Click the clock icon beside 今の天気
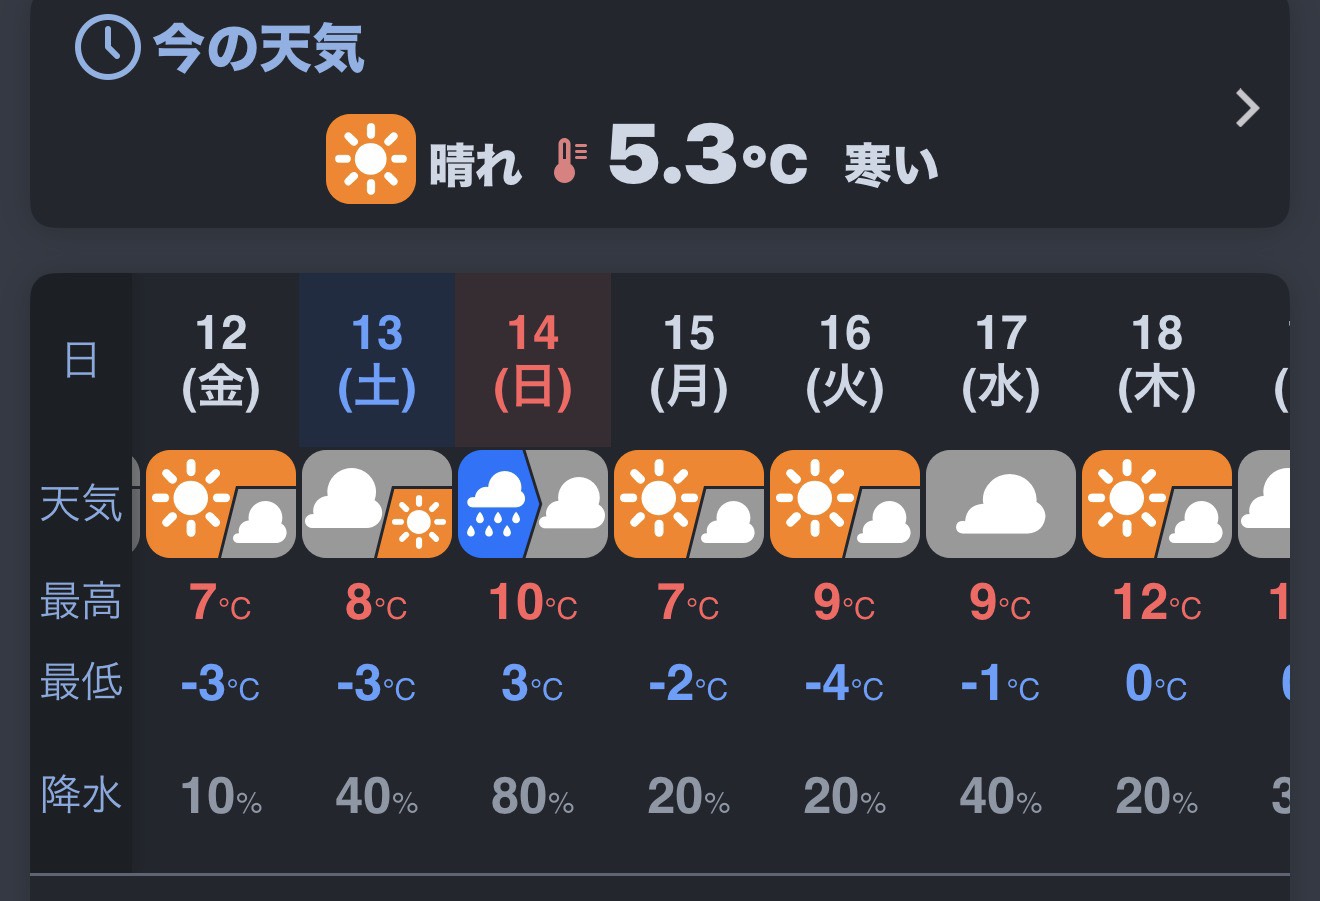This screenshot has height=901, width=1320. pyautogui.click(x=107, y=47)
